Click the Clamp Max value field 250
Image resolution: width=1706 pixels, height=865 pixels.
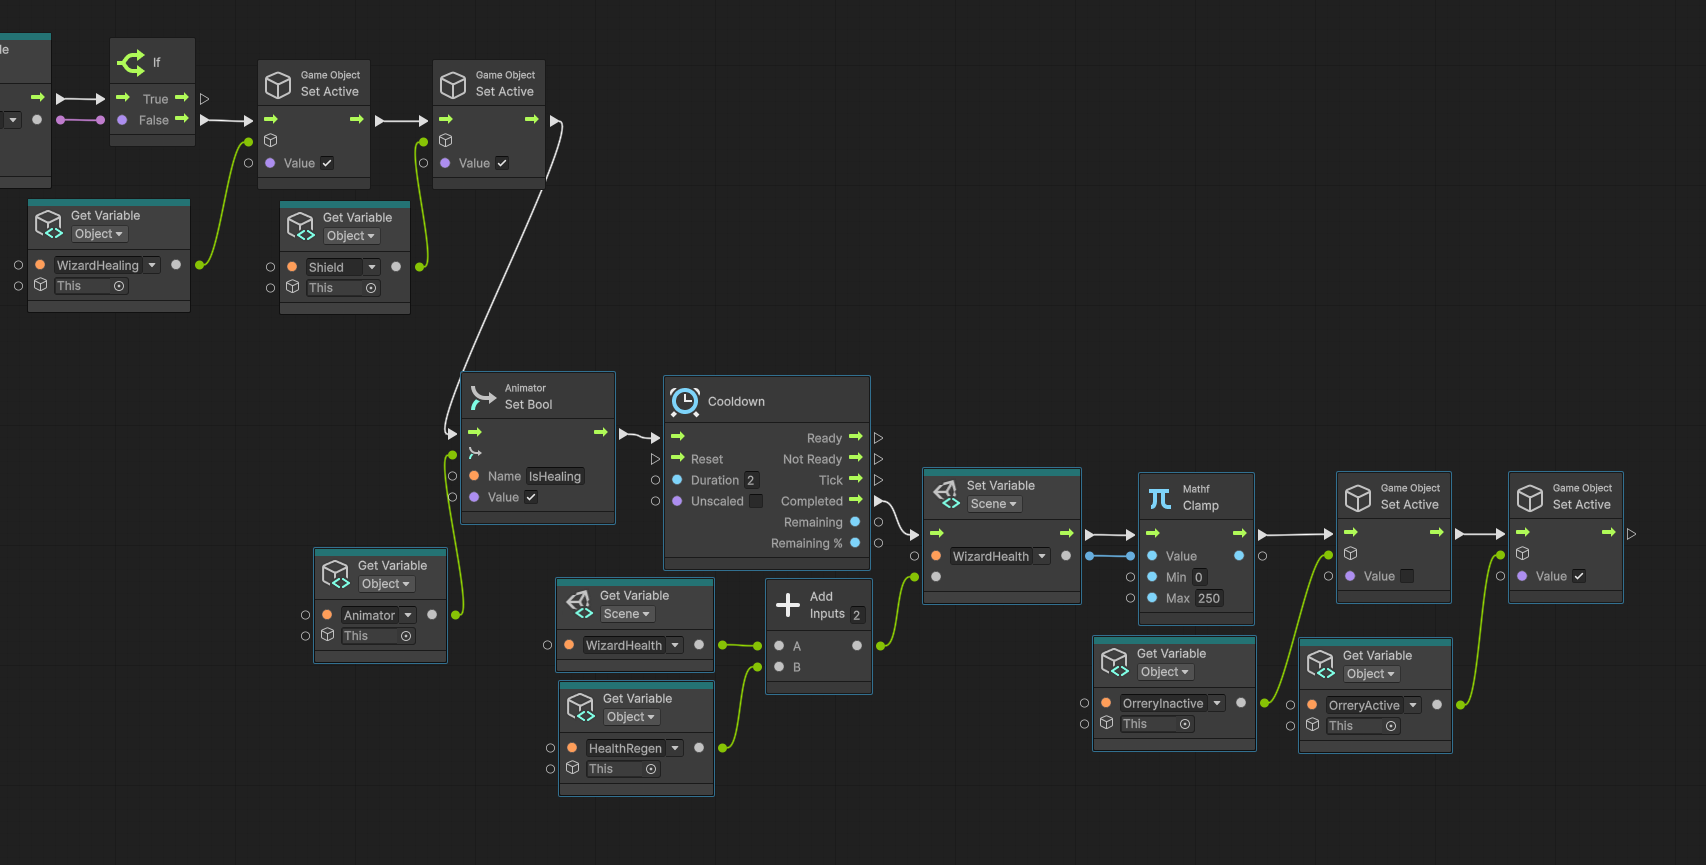[1209, 598]
